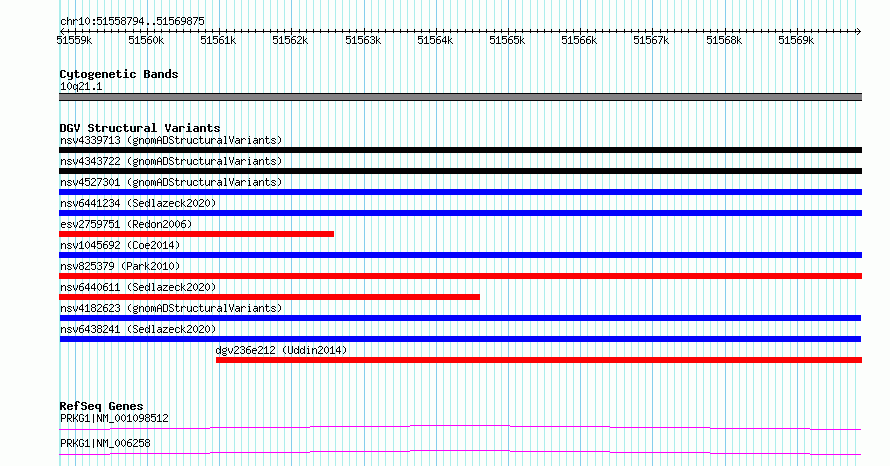Select the magenta PRKG1 NM_006258 transcript line
890x466 pixels.
pyautogui.click(x=460, y=452)
